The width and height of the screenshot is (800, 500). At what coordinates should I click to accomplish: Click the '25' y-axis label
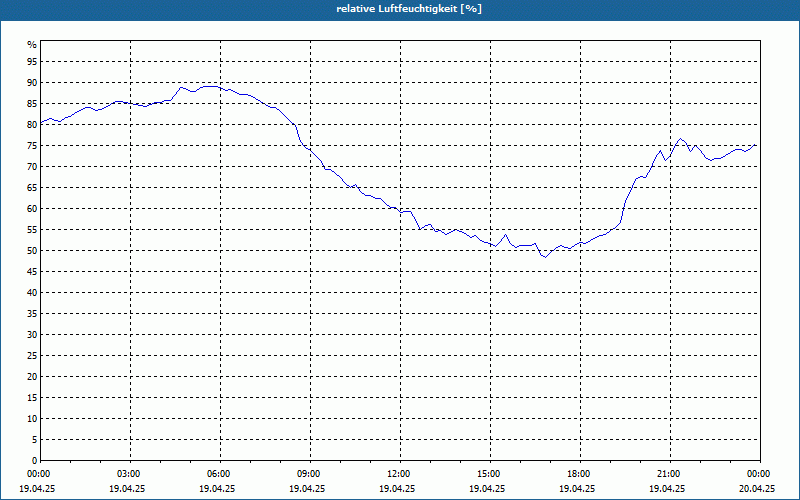(x=32, y=356)
